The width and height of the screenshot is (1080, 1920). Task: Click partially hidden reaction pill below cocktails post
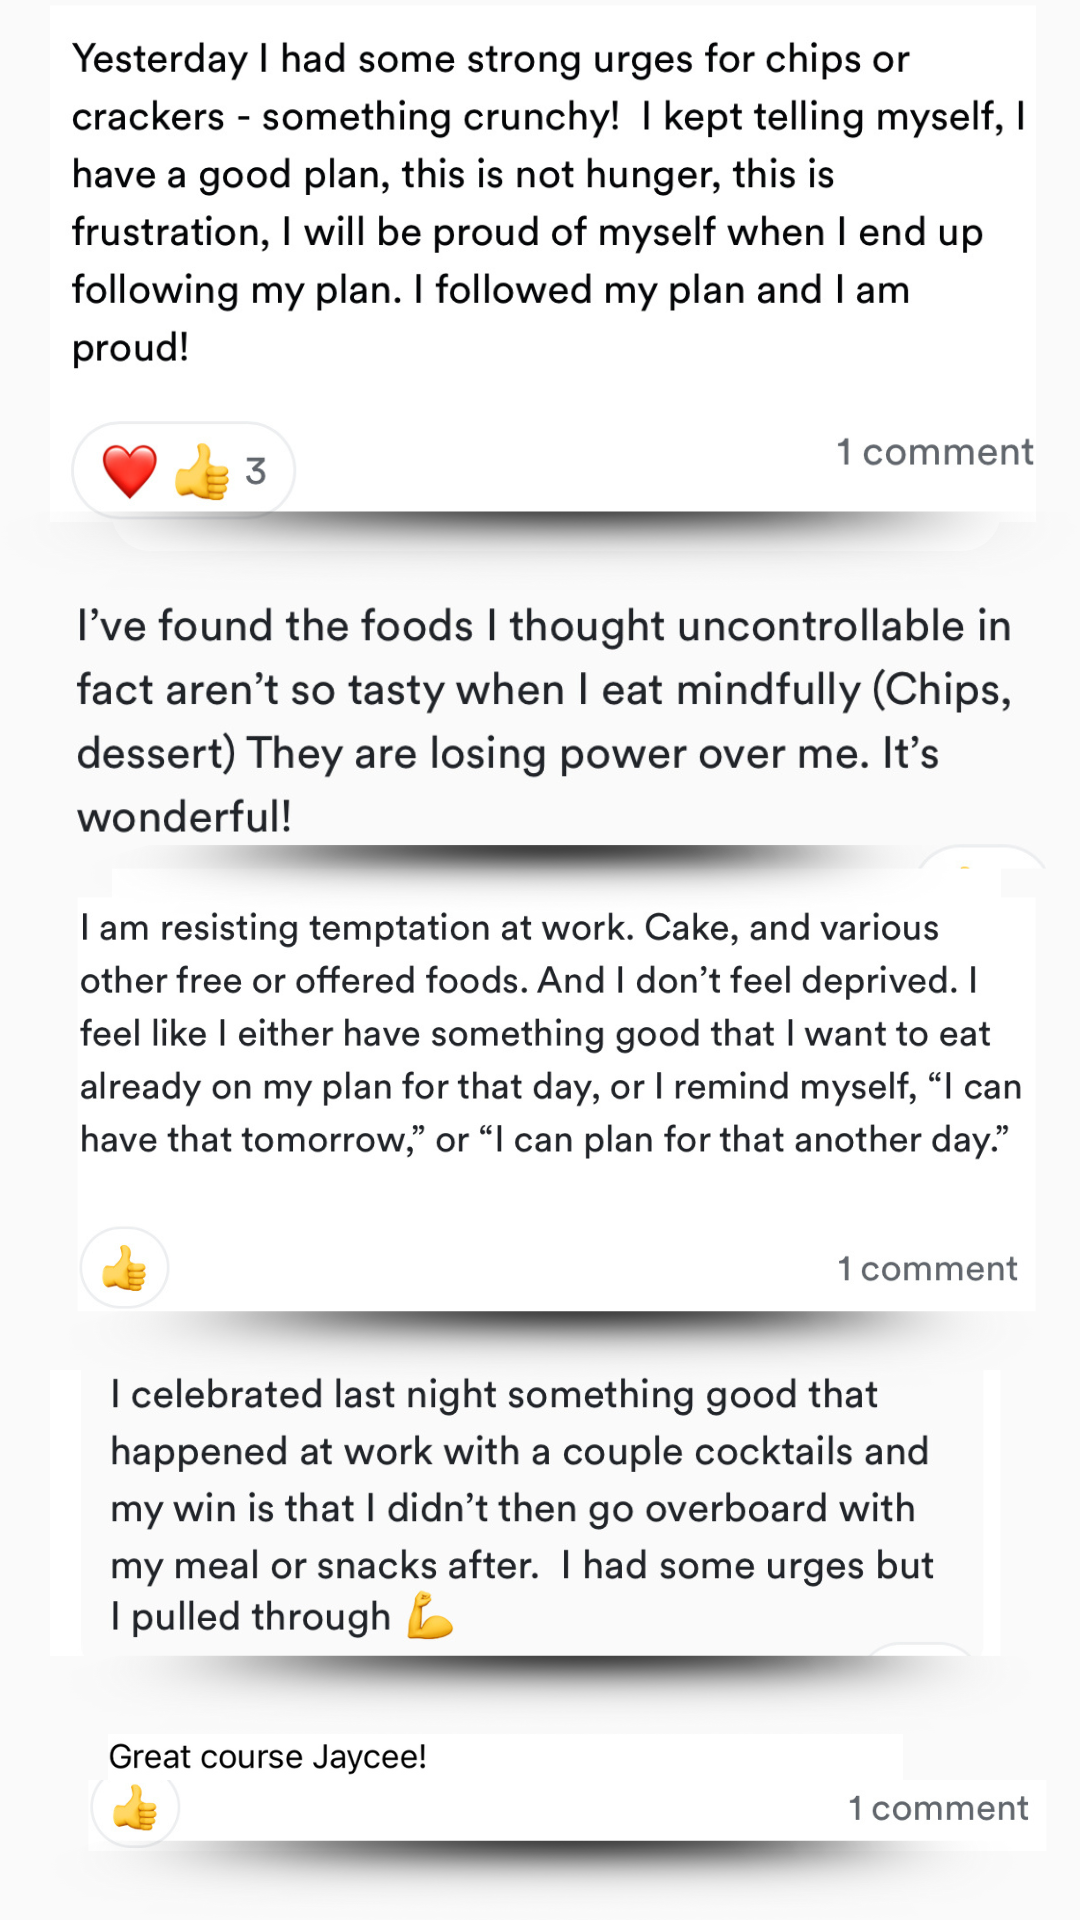920,1650
